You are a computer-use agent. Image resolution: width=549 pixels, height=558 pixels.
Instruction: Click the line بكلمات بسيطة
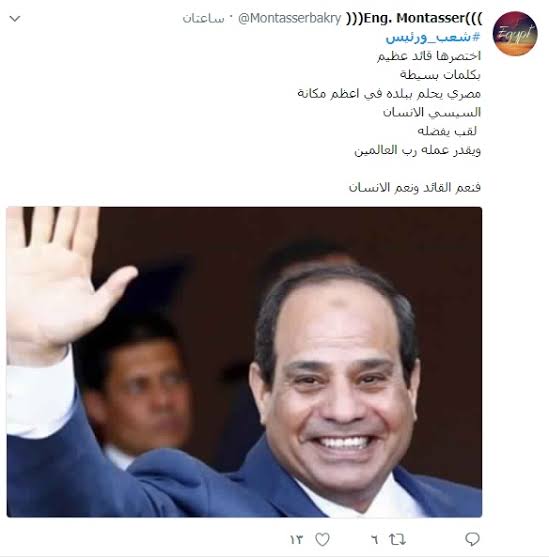coord(440,75)
